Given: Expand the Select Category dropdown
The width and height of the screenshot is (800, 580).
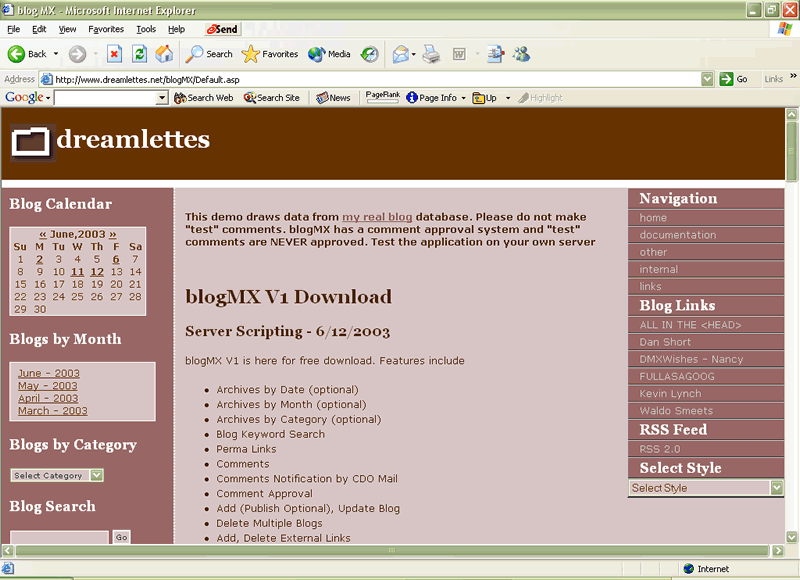Looking at the screenshot, I should pos(96,476).
